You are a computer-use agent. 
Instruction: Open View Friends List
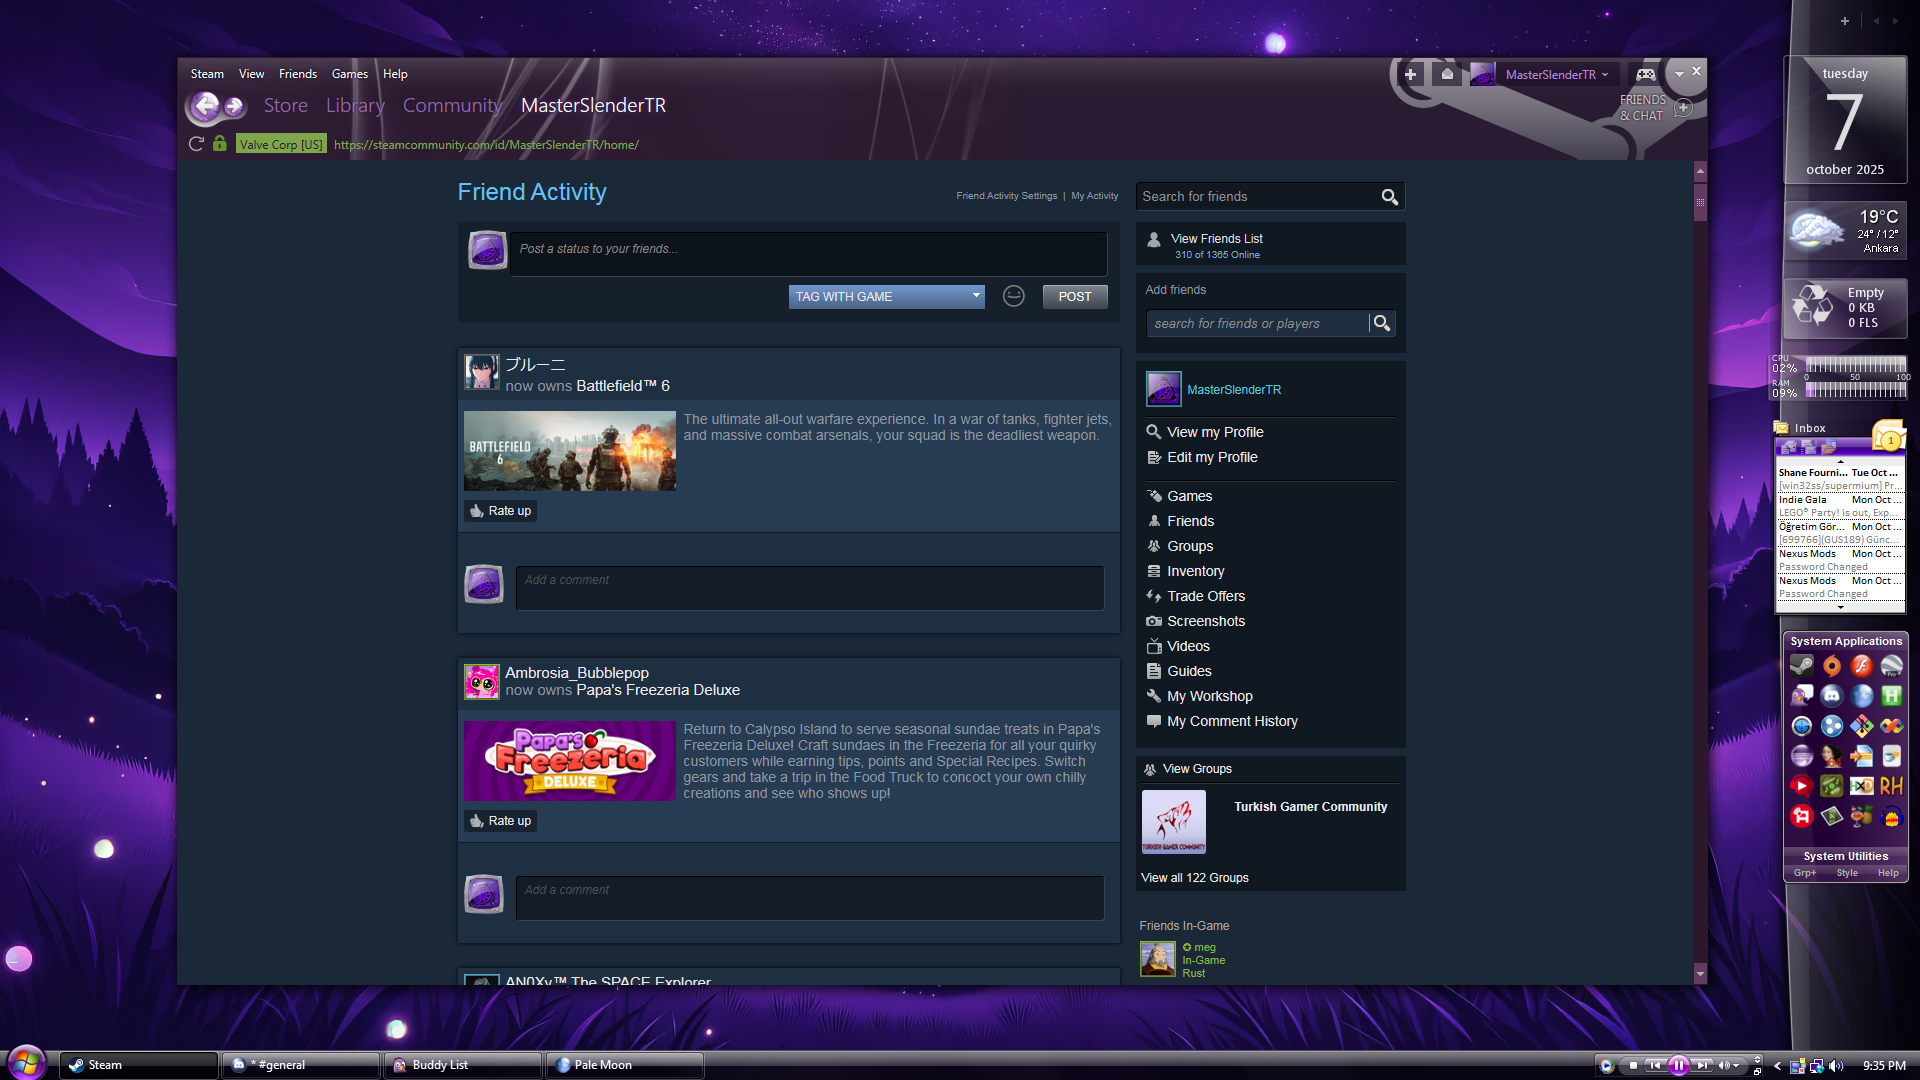coord(1217,239)
